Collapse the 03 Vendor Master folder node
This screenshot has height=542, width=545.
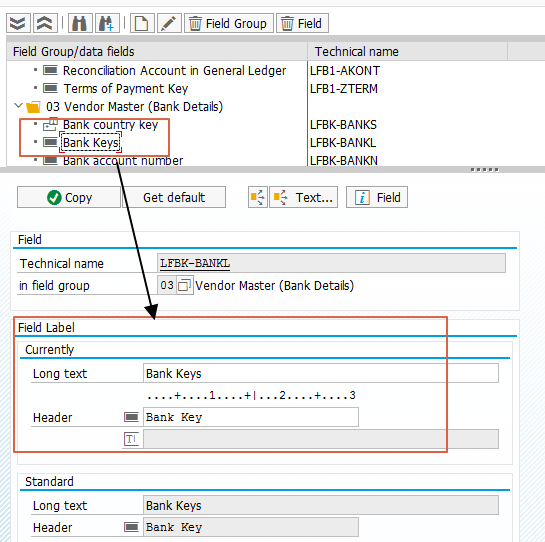[x=18, y=105]
